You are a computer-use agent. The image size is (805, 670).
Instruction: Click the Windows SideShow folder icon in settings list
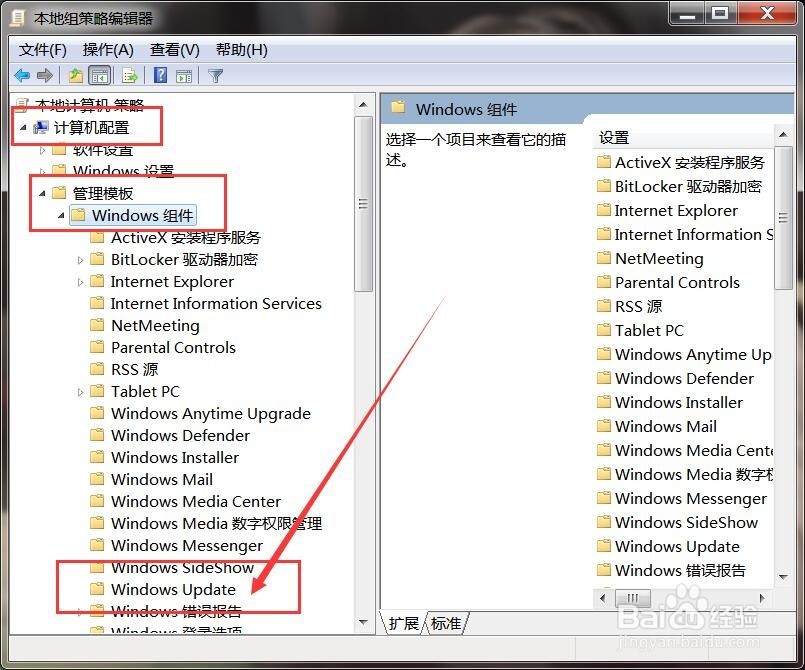click(604, 522)
